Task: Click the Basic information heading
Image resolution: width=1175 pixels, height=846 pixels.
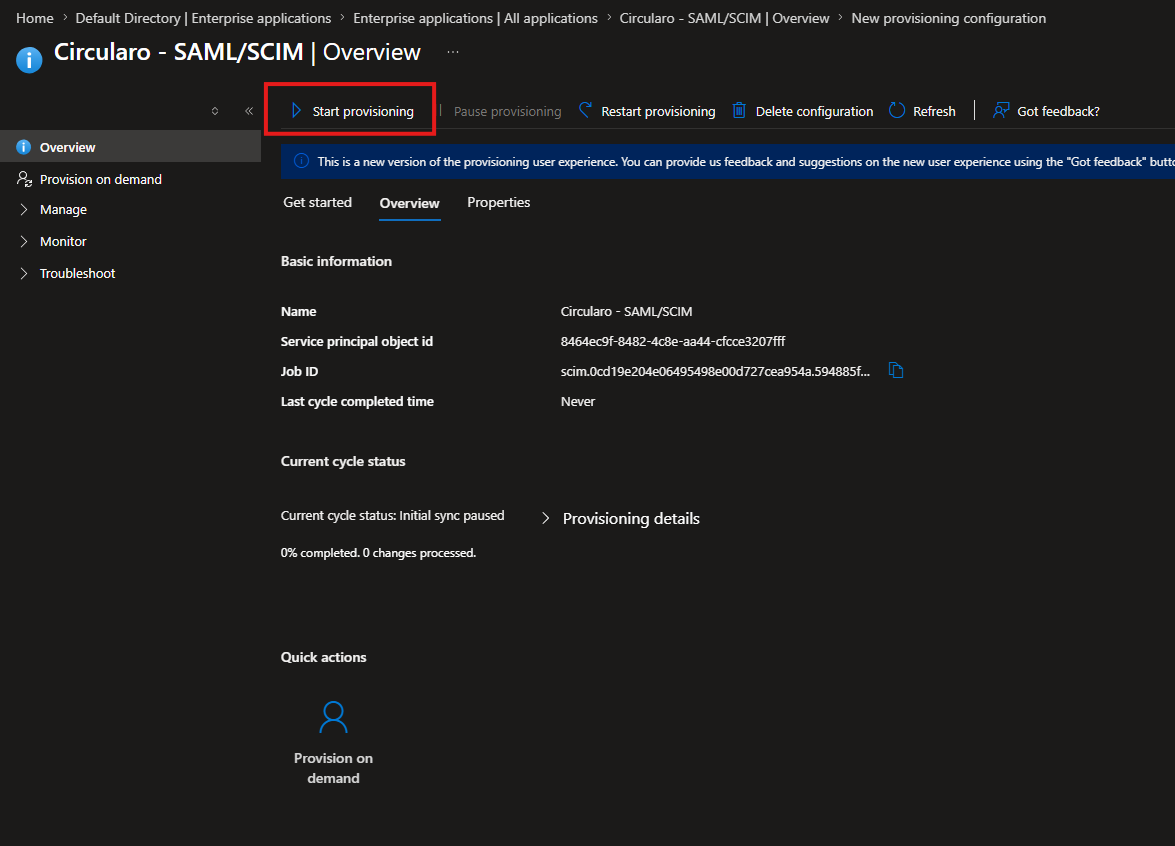Action: 336,262
